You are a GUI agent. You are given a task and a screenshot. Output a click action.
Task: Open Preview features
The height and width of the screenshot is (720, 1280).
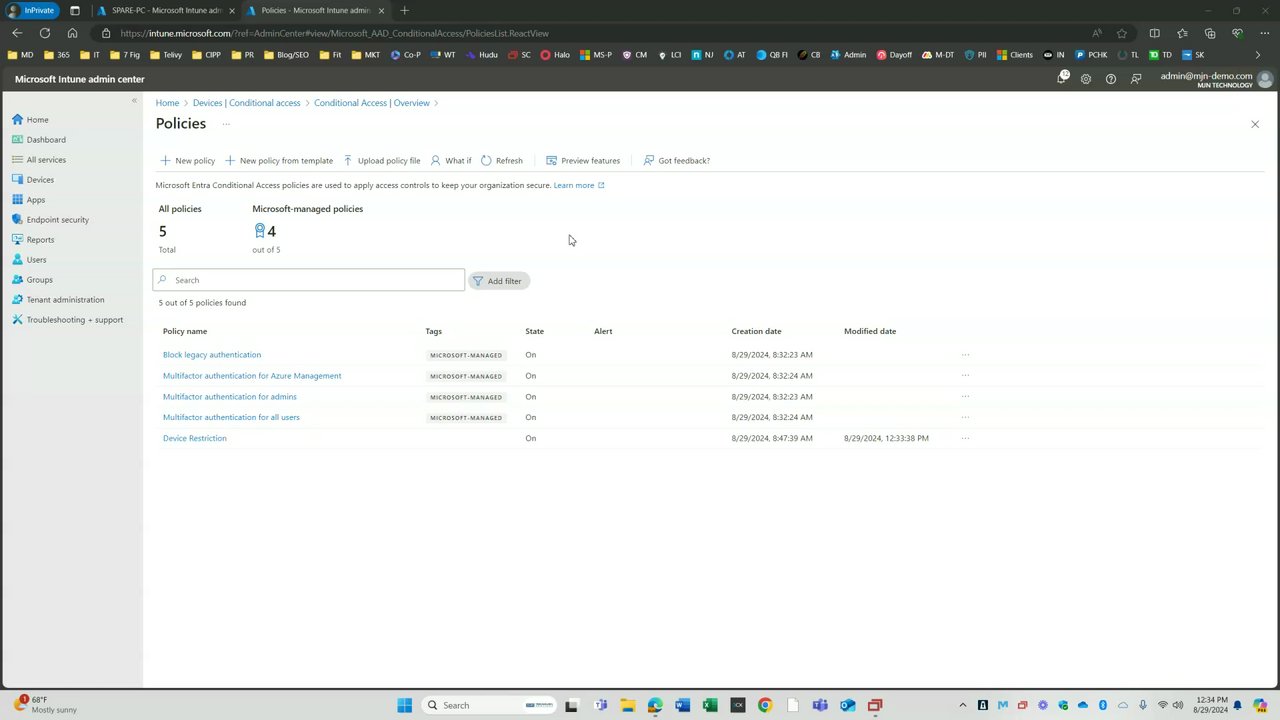[583, 160]
